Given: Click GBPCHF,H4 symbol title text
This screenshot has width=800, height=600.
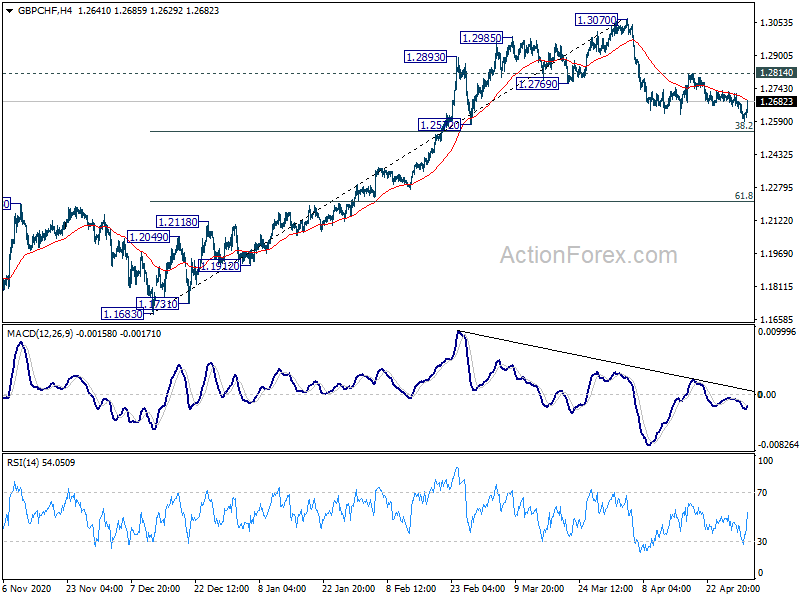Looking at the screenshot, I should point(45,11).
